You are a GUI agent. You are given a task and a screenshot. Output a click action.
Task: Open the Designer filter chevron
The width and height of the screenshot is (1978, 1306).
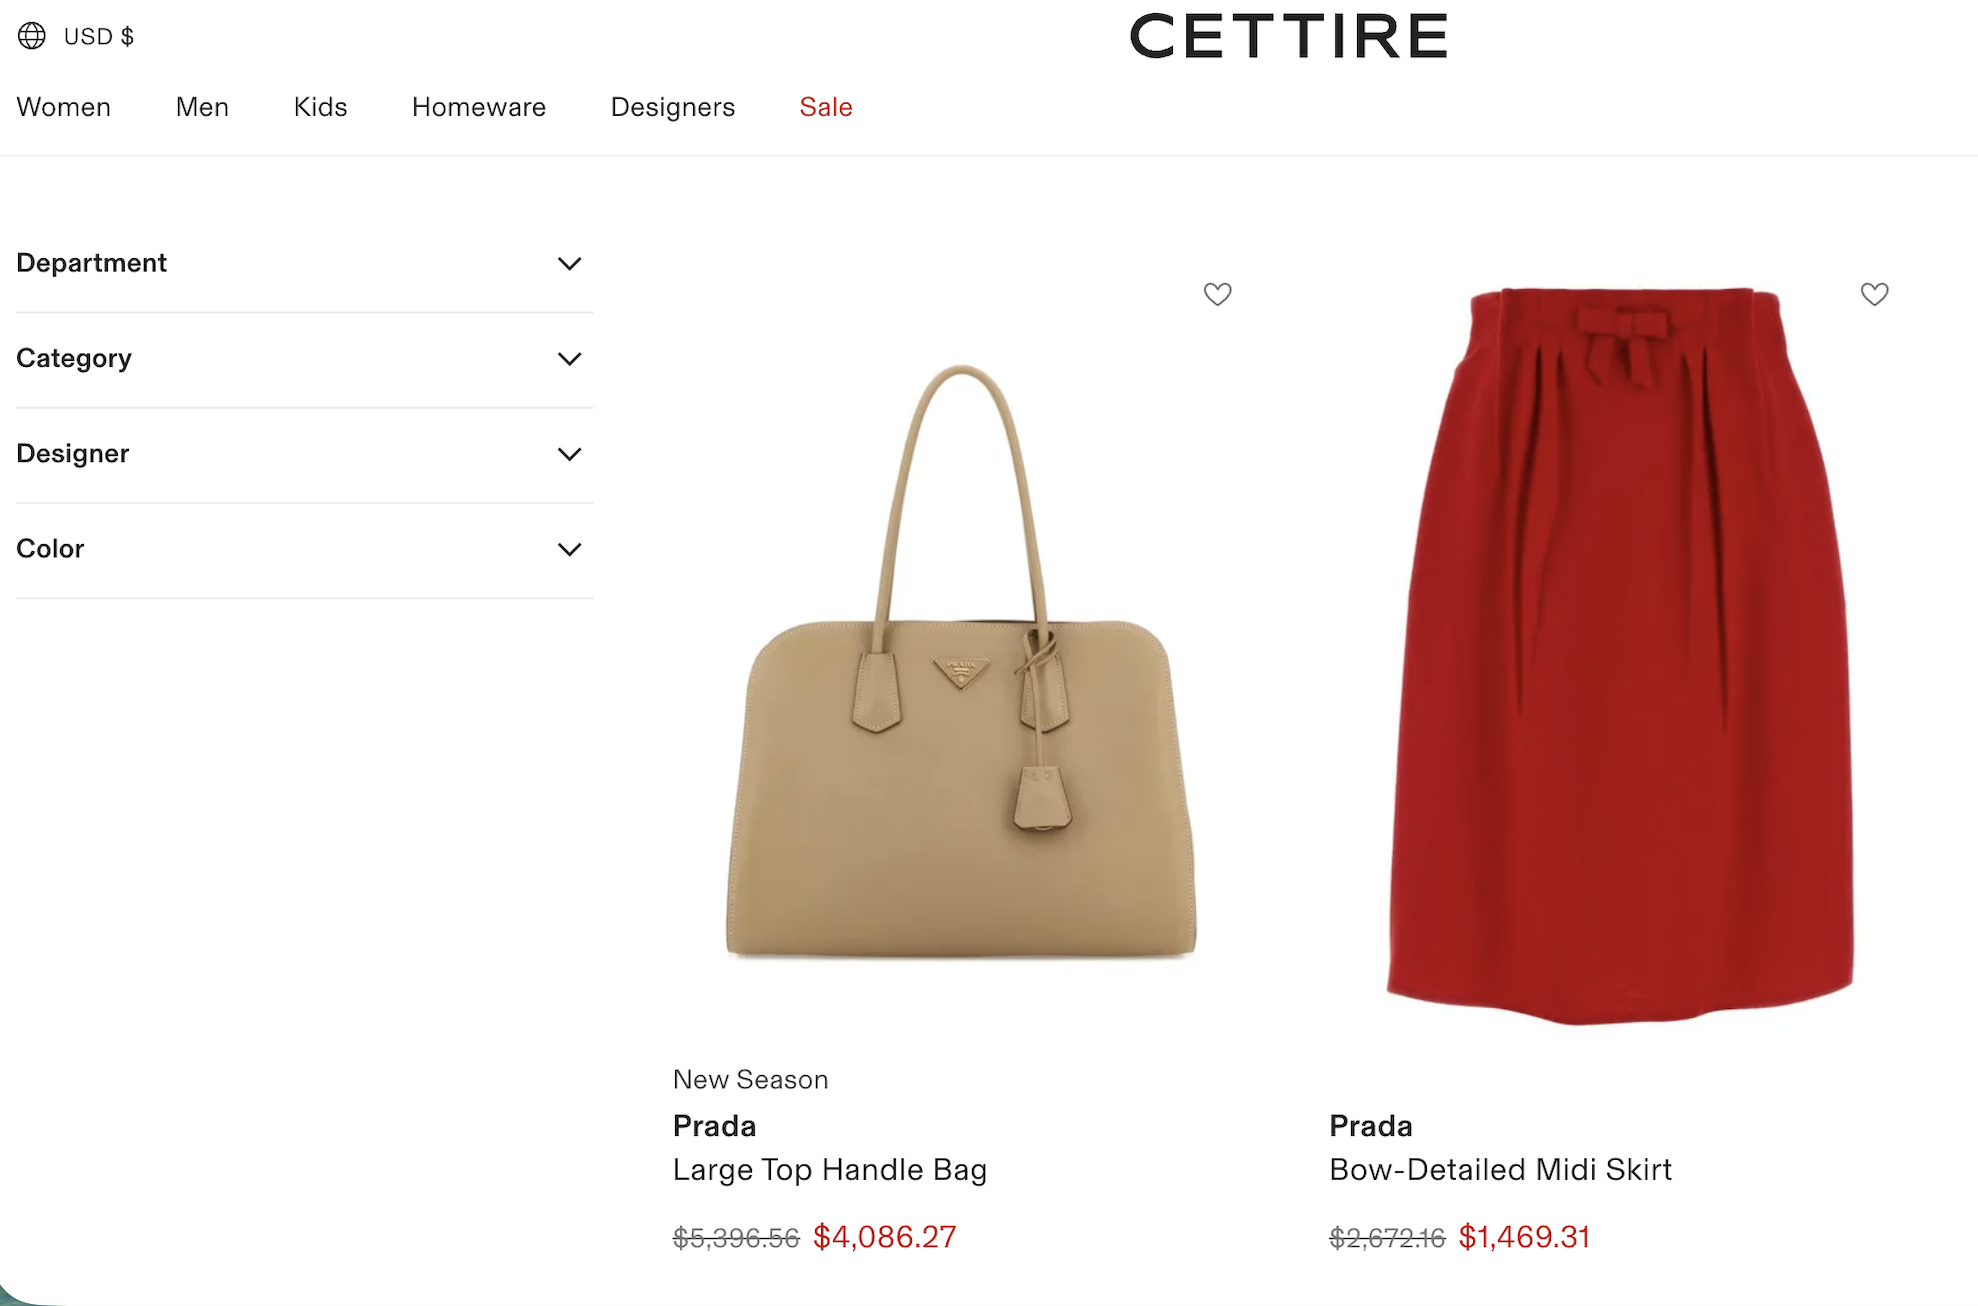point(569,454)
